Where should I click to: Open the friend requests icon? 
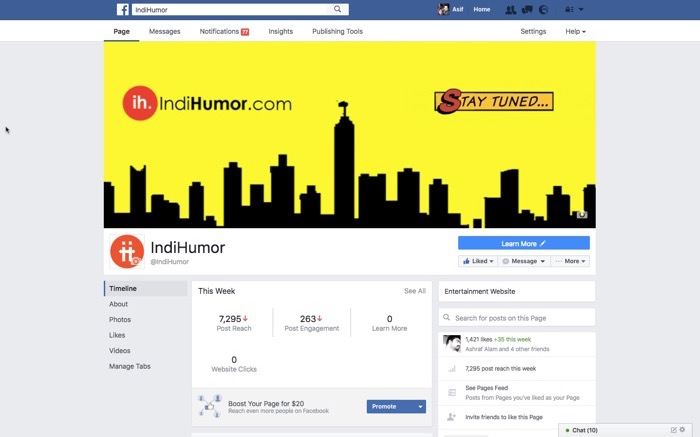(x=510, y=9)
